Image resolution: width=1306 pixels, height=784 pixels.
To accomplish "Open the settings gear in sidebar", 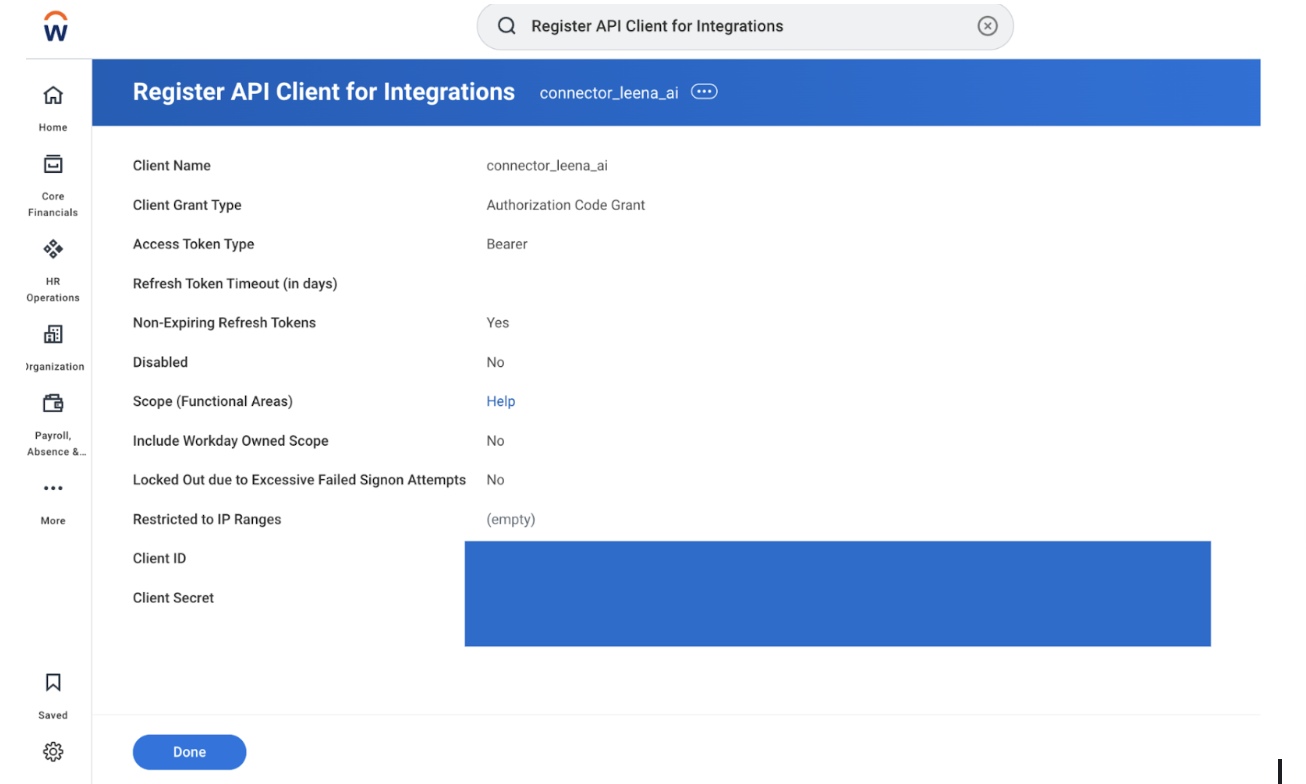I will tap(53, 752).
